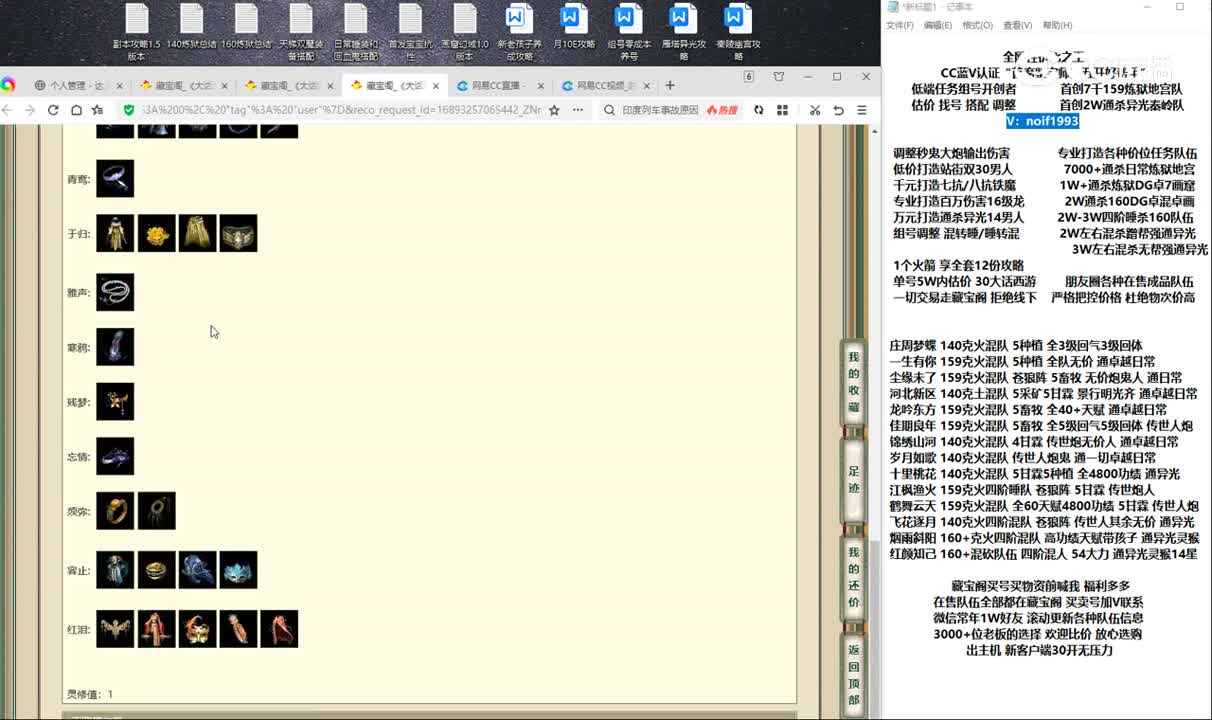Click the 出主机 新客户端30开无压力 line
Image resolution: width=1212 pixels, height=720 pixels.
coord(1039,649)
